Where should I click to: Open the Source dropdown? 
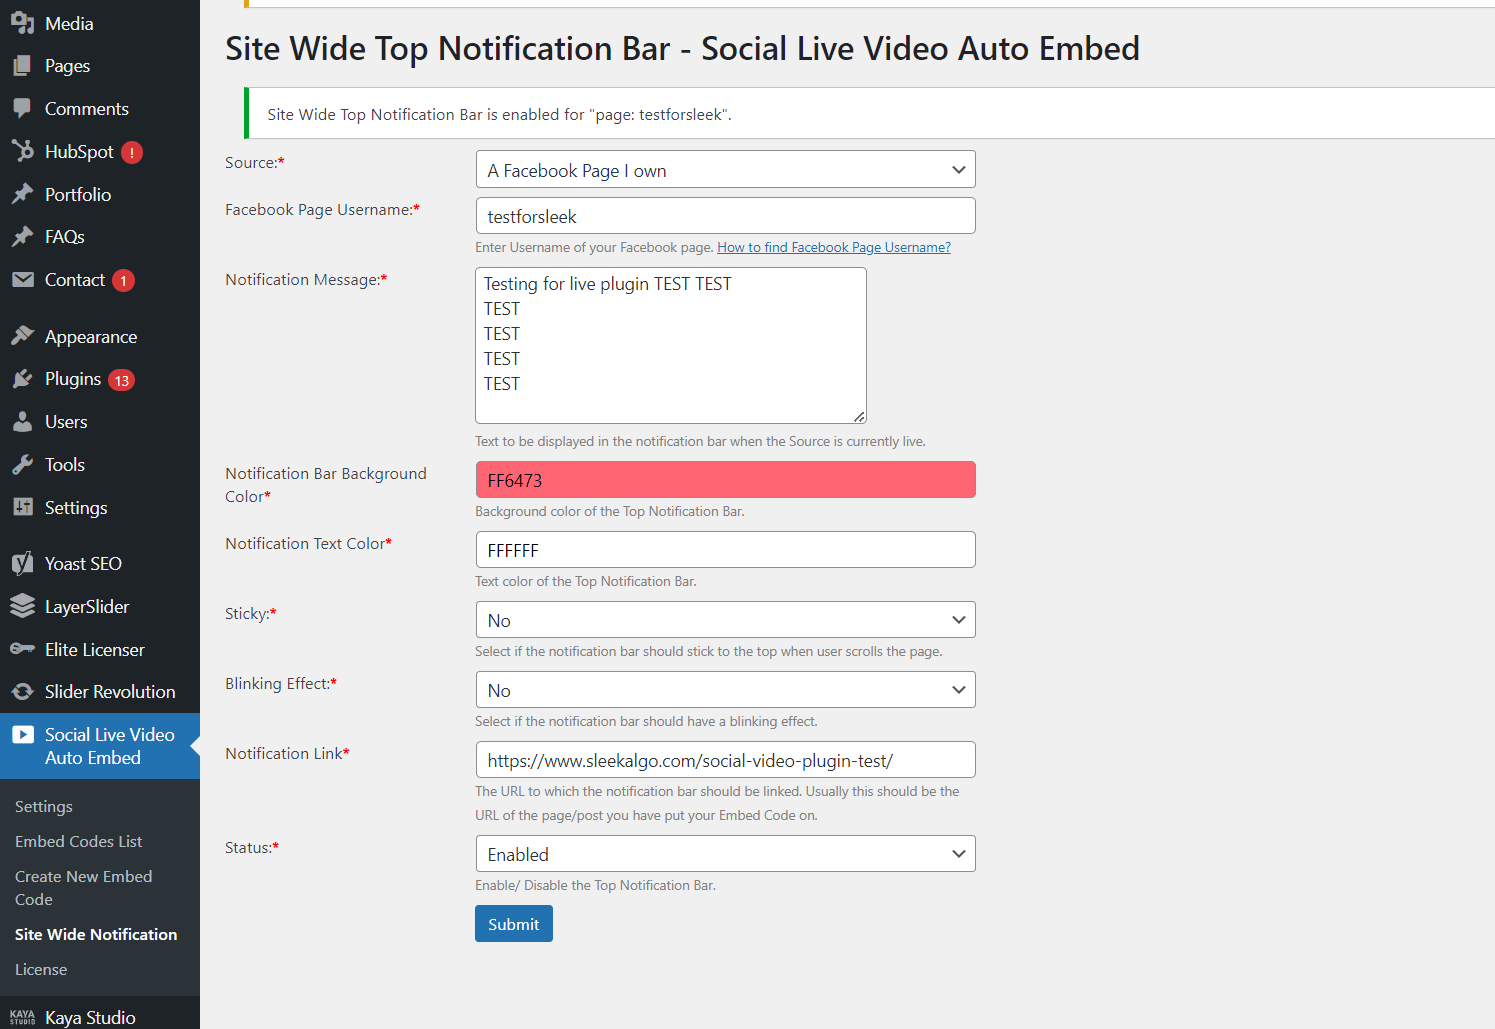pos(725,170)
